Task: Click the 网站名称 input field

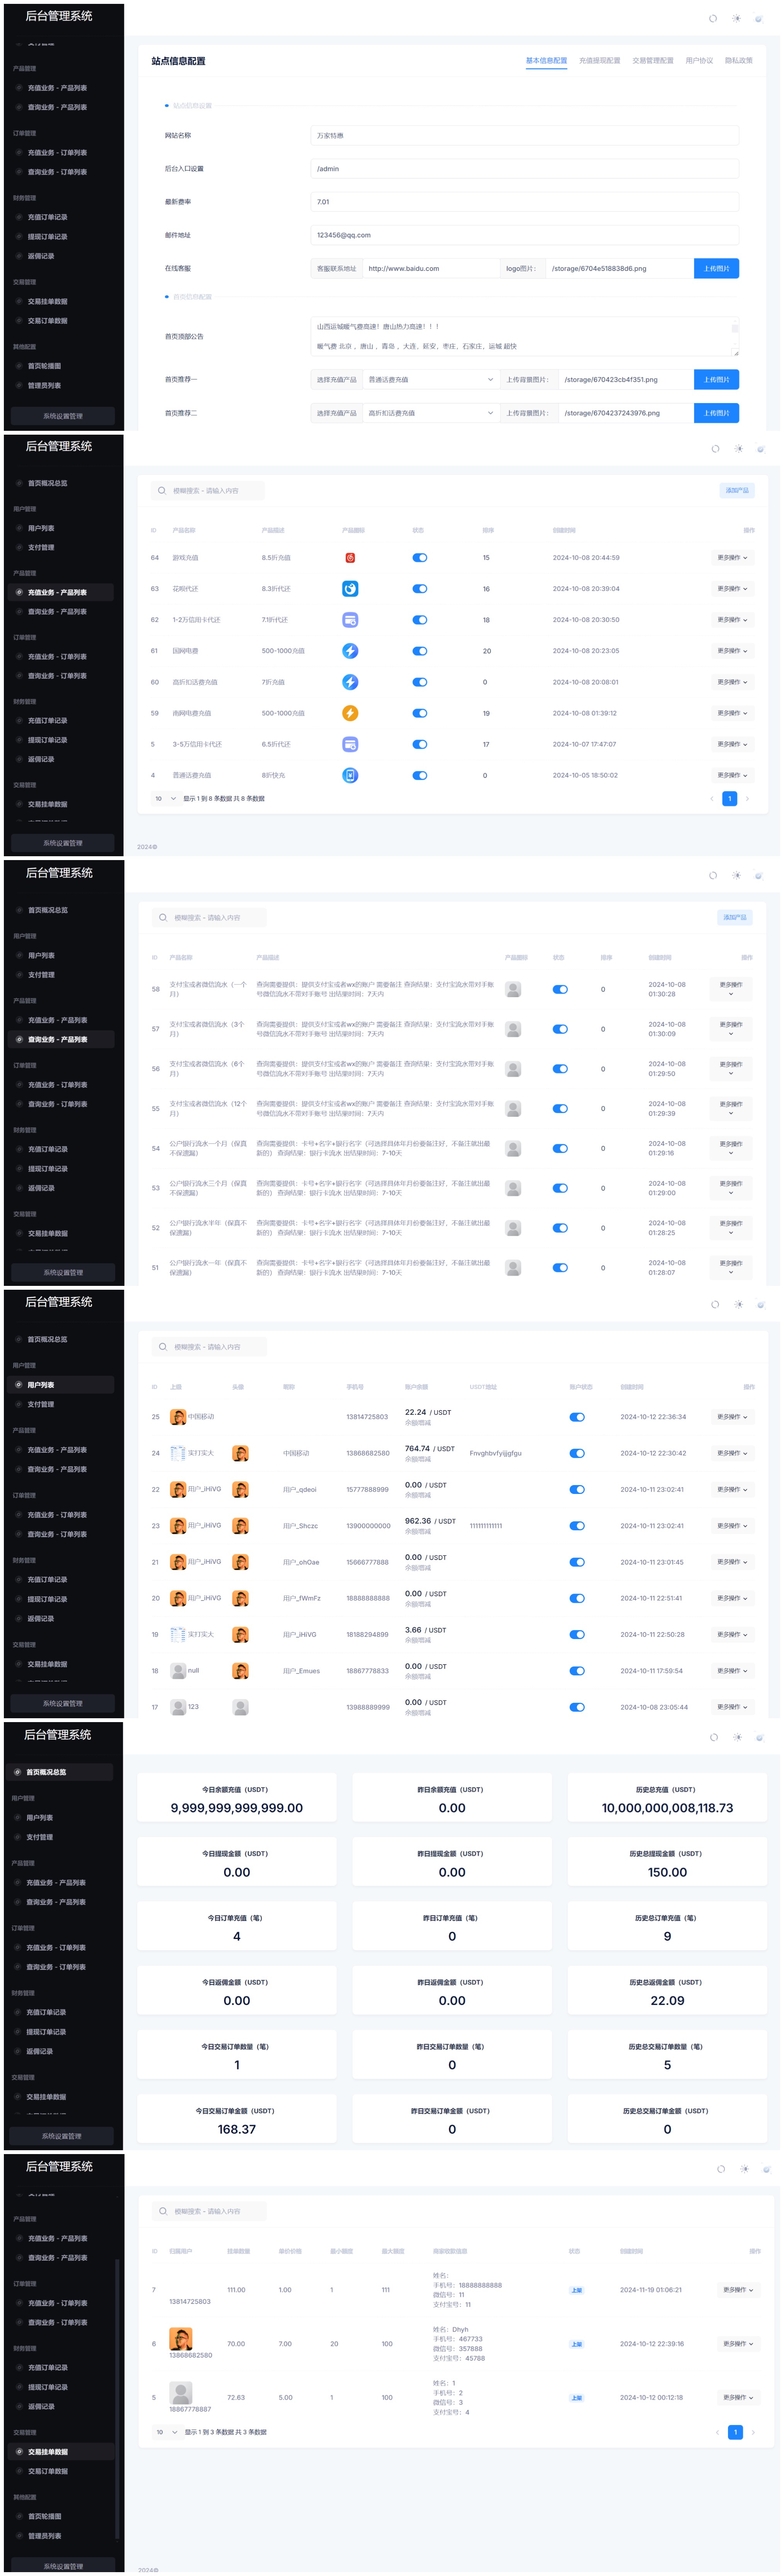Action: [524, 136]
